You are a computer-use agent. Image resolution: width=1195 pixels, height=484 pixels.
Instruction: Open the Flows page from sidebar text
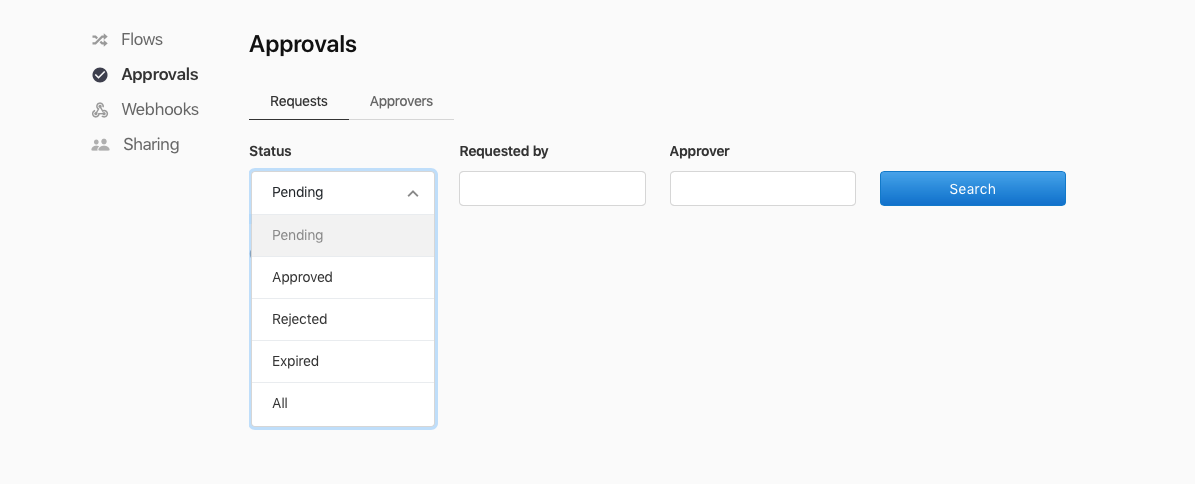142,40
